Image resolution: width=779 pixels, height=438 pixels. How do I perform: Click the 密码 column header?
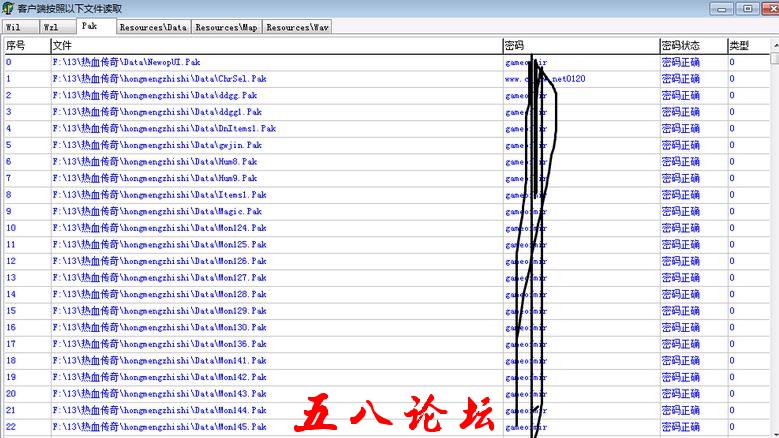pos(580,46)
